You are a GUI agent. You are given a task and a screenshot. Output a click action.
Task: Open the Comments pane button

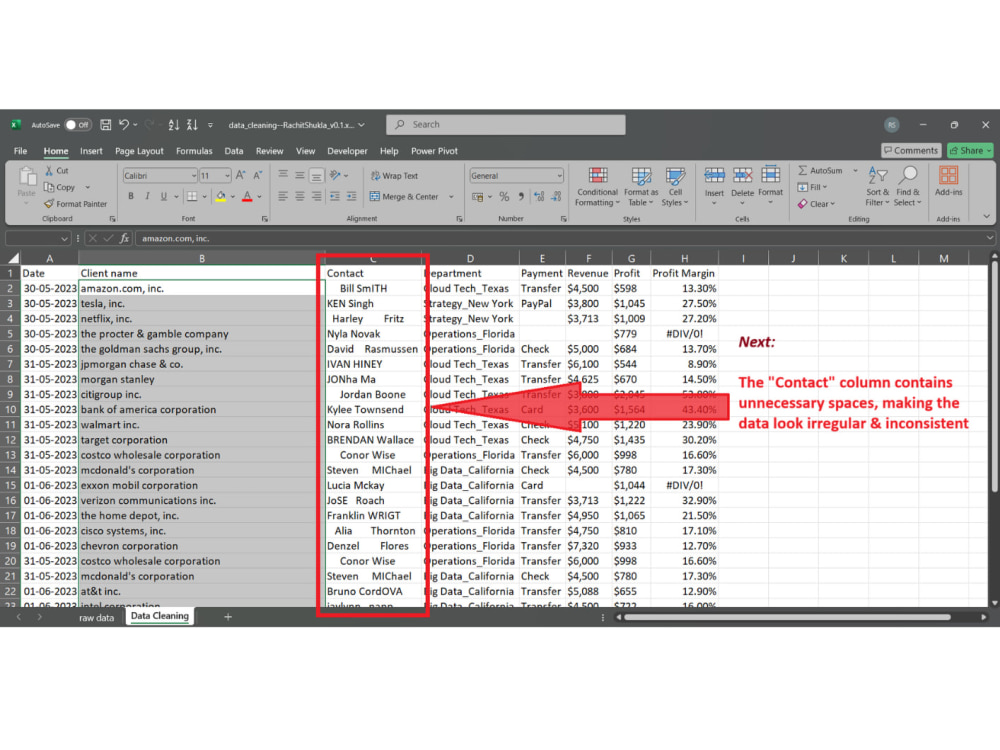[911, 151]
